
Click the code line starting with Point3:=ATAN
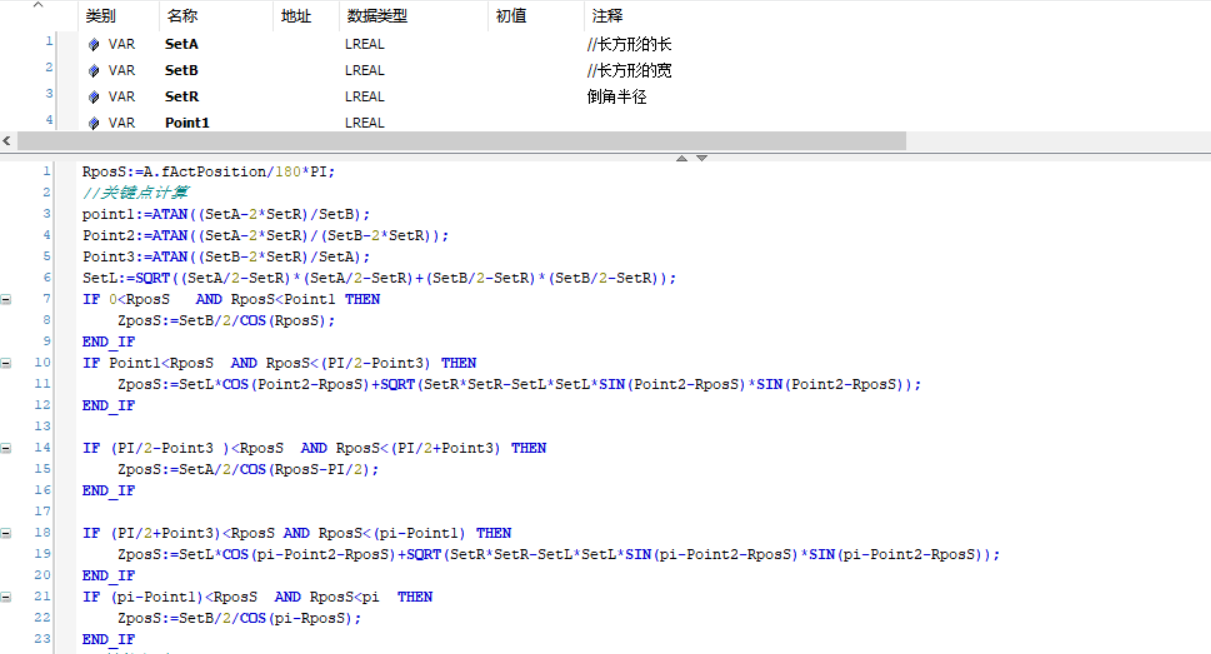coord(226,256)
